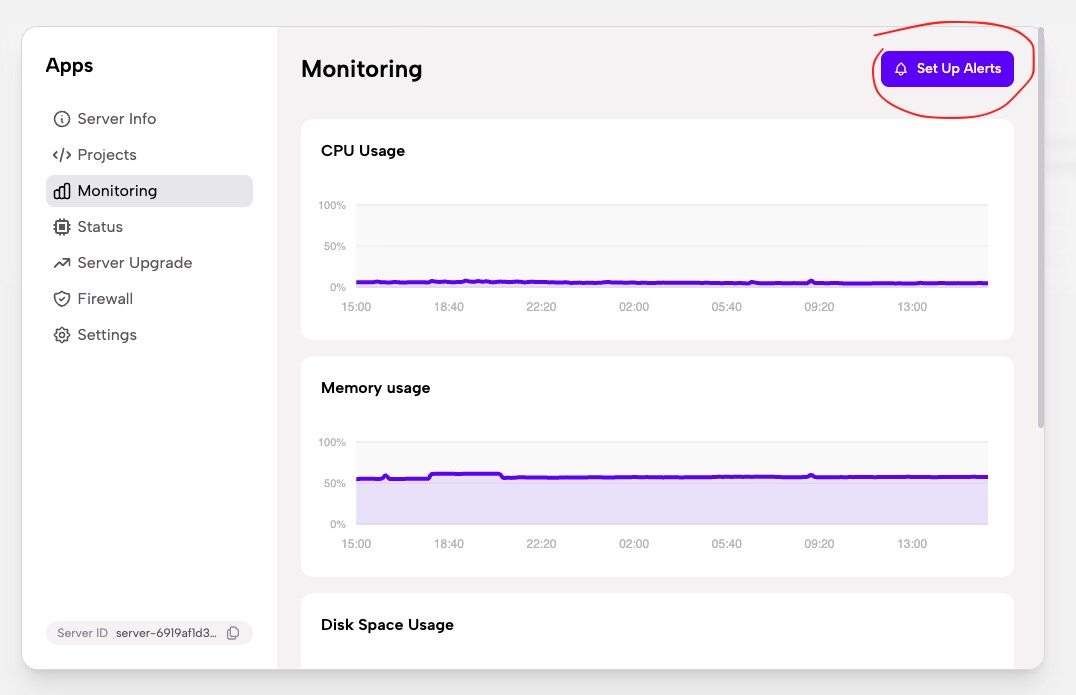The height and width of the screenshot is (695, 1076).
Task: Click the Memory usage chart area
Action: click(x=670, y=500)
